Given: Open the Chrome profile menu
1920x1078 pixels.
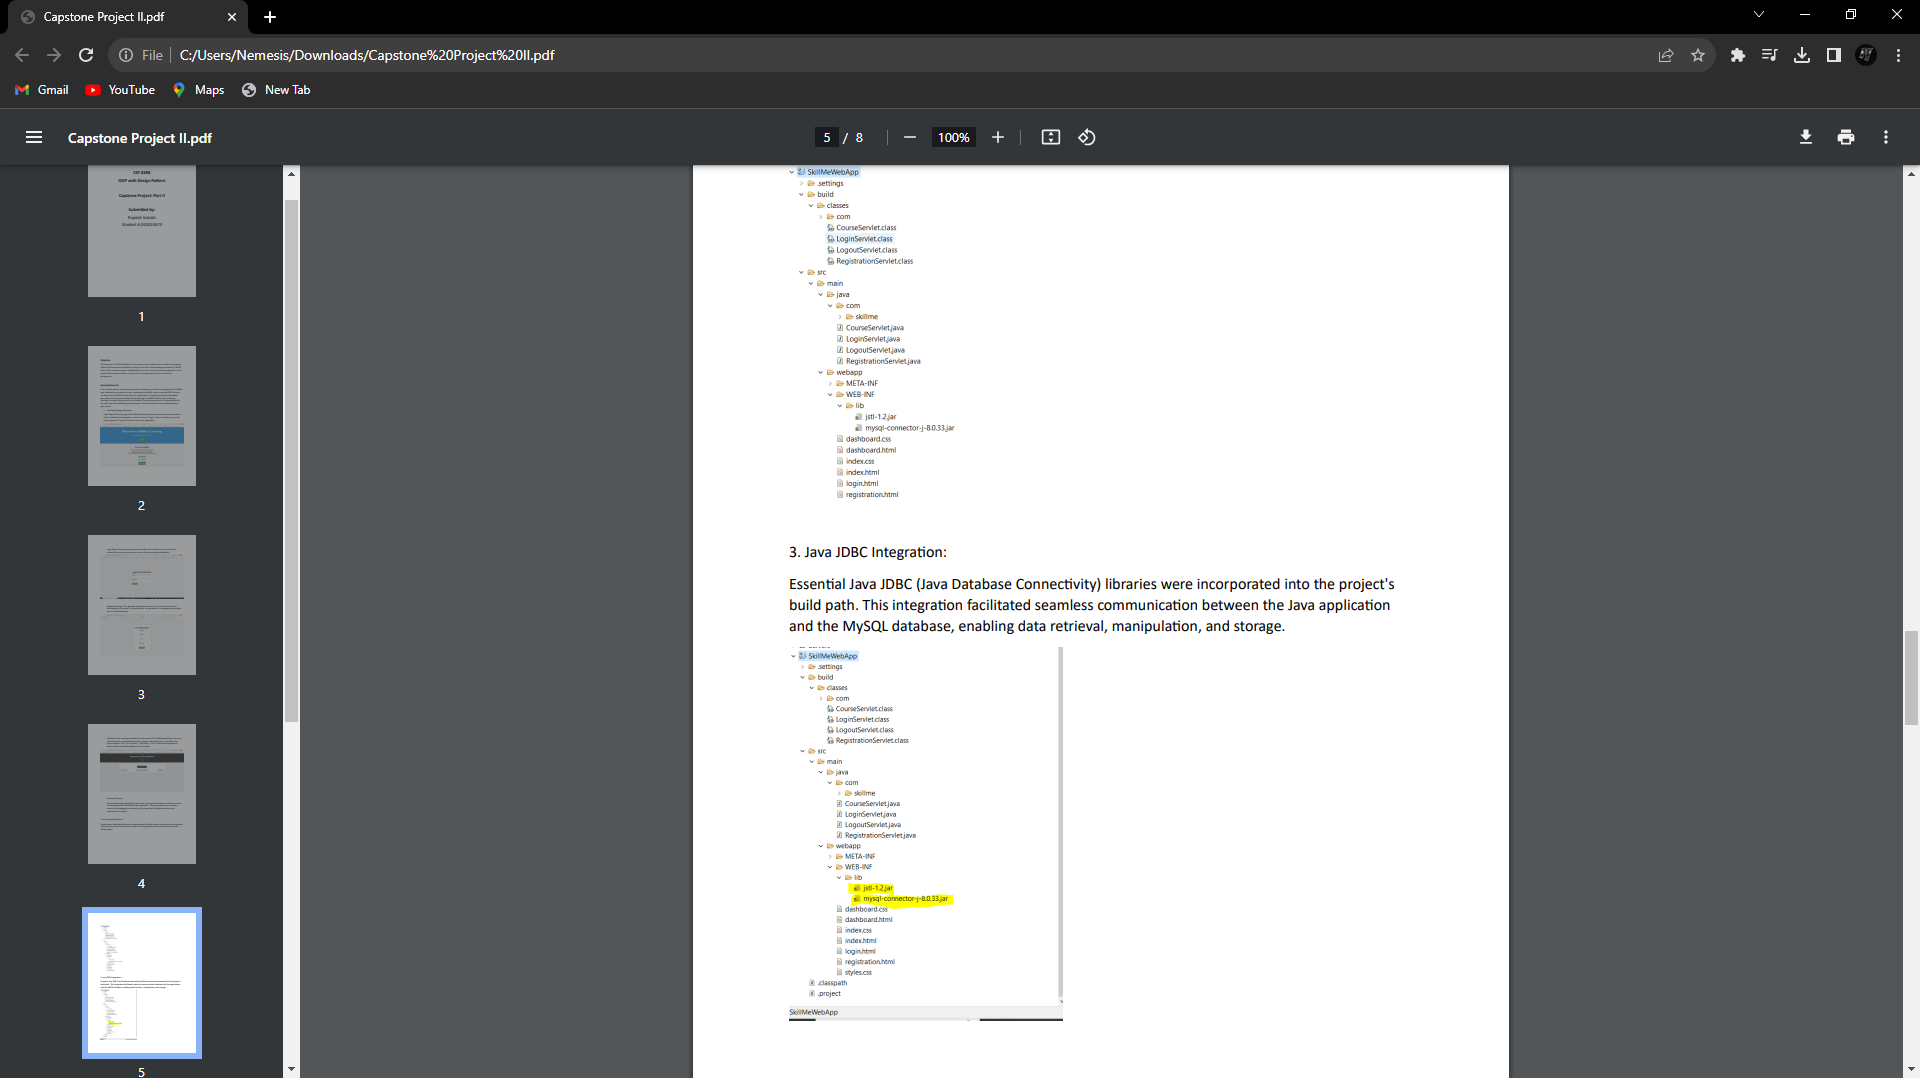Looking at the screenshot, I should click(x=1866, y=55).
